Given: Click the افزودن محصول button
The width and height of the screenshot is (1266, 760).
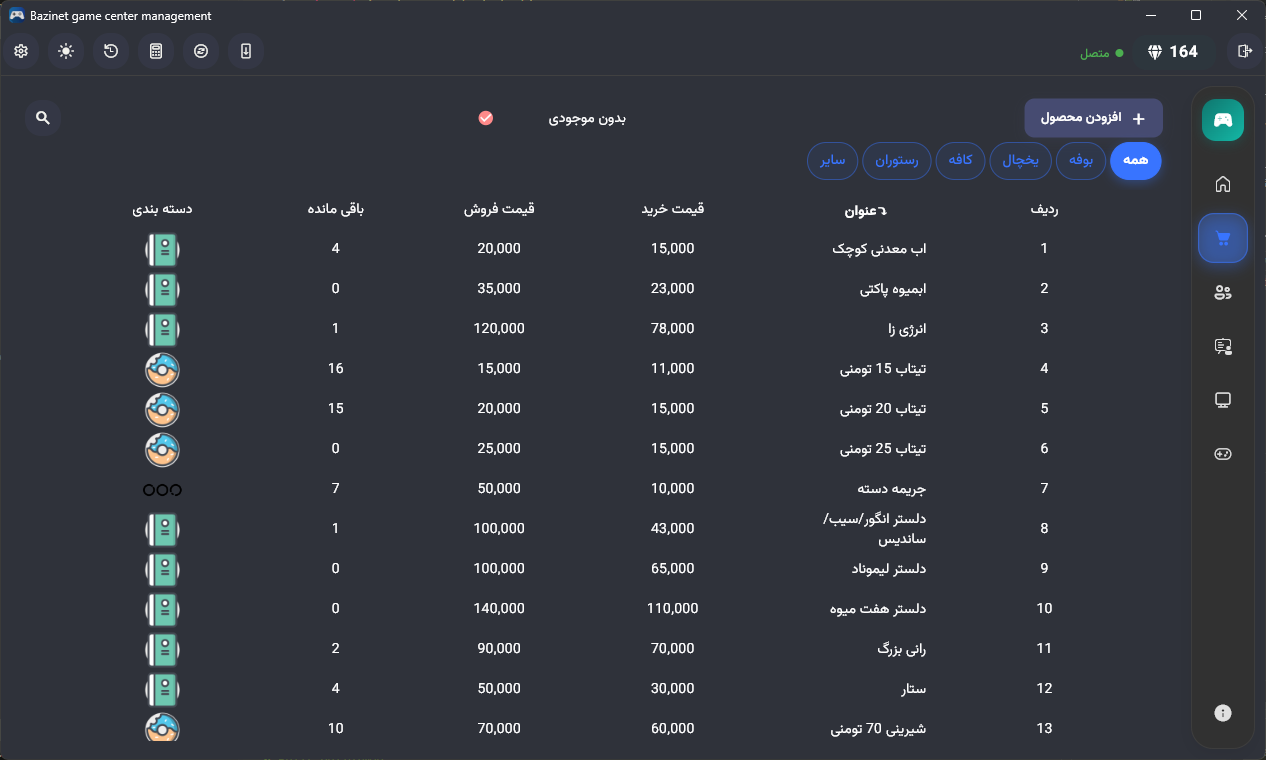Looking at the screenshot, I should pyautogui.click(x=1094, y=118).
